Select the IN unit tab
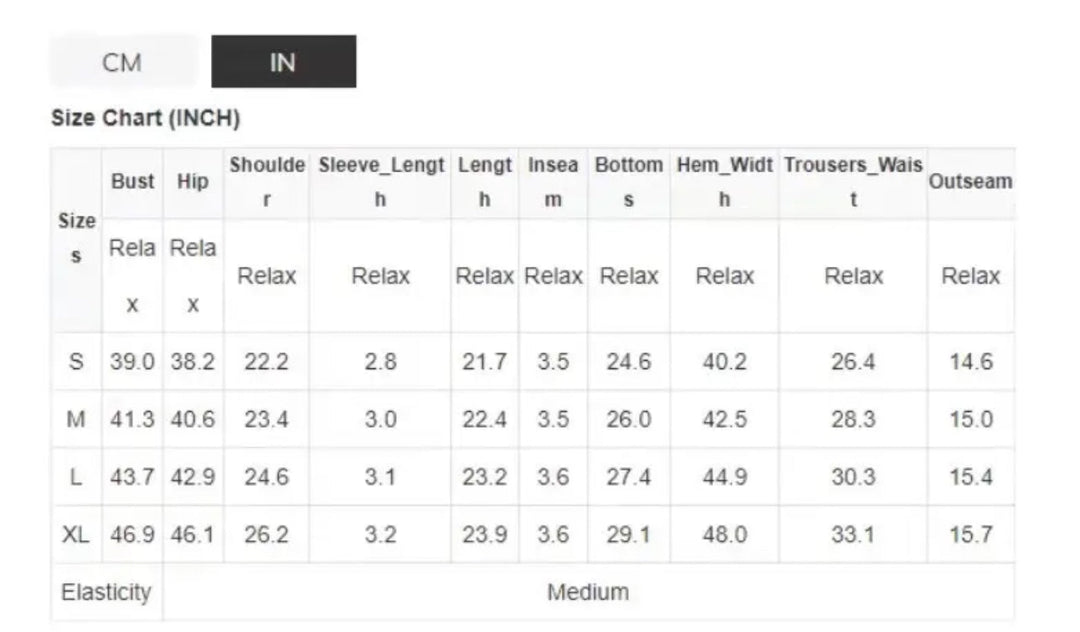The image size is (1080, 632). pos(283,62)
